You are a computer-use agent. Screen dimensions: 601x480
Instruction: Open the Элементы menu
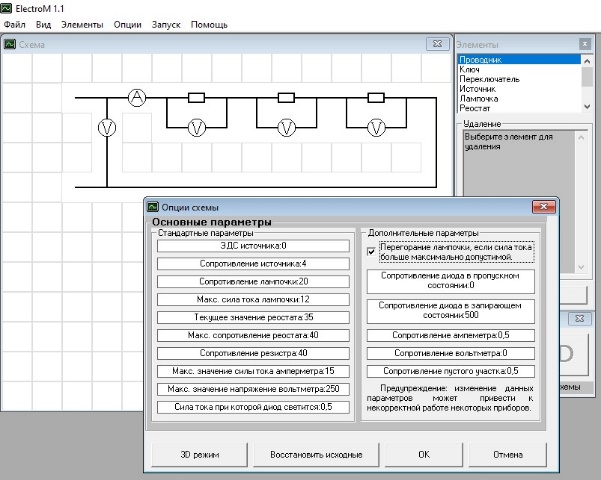[81, 24]
